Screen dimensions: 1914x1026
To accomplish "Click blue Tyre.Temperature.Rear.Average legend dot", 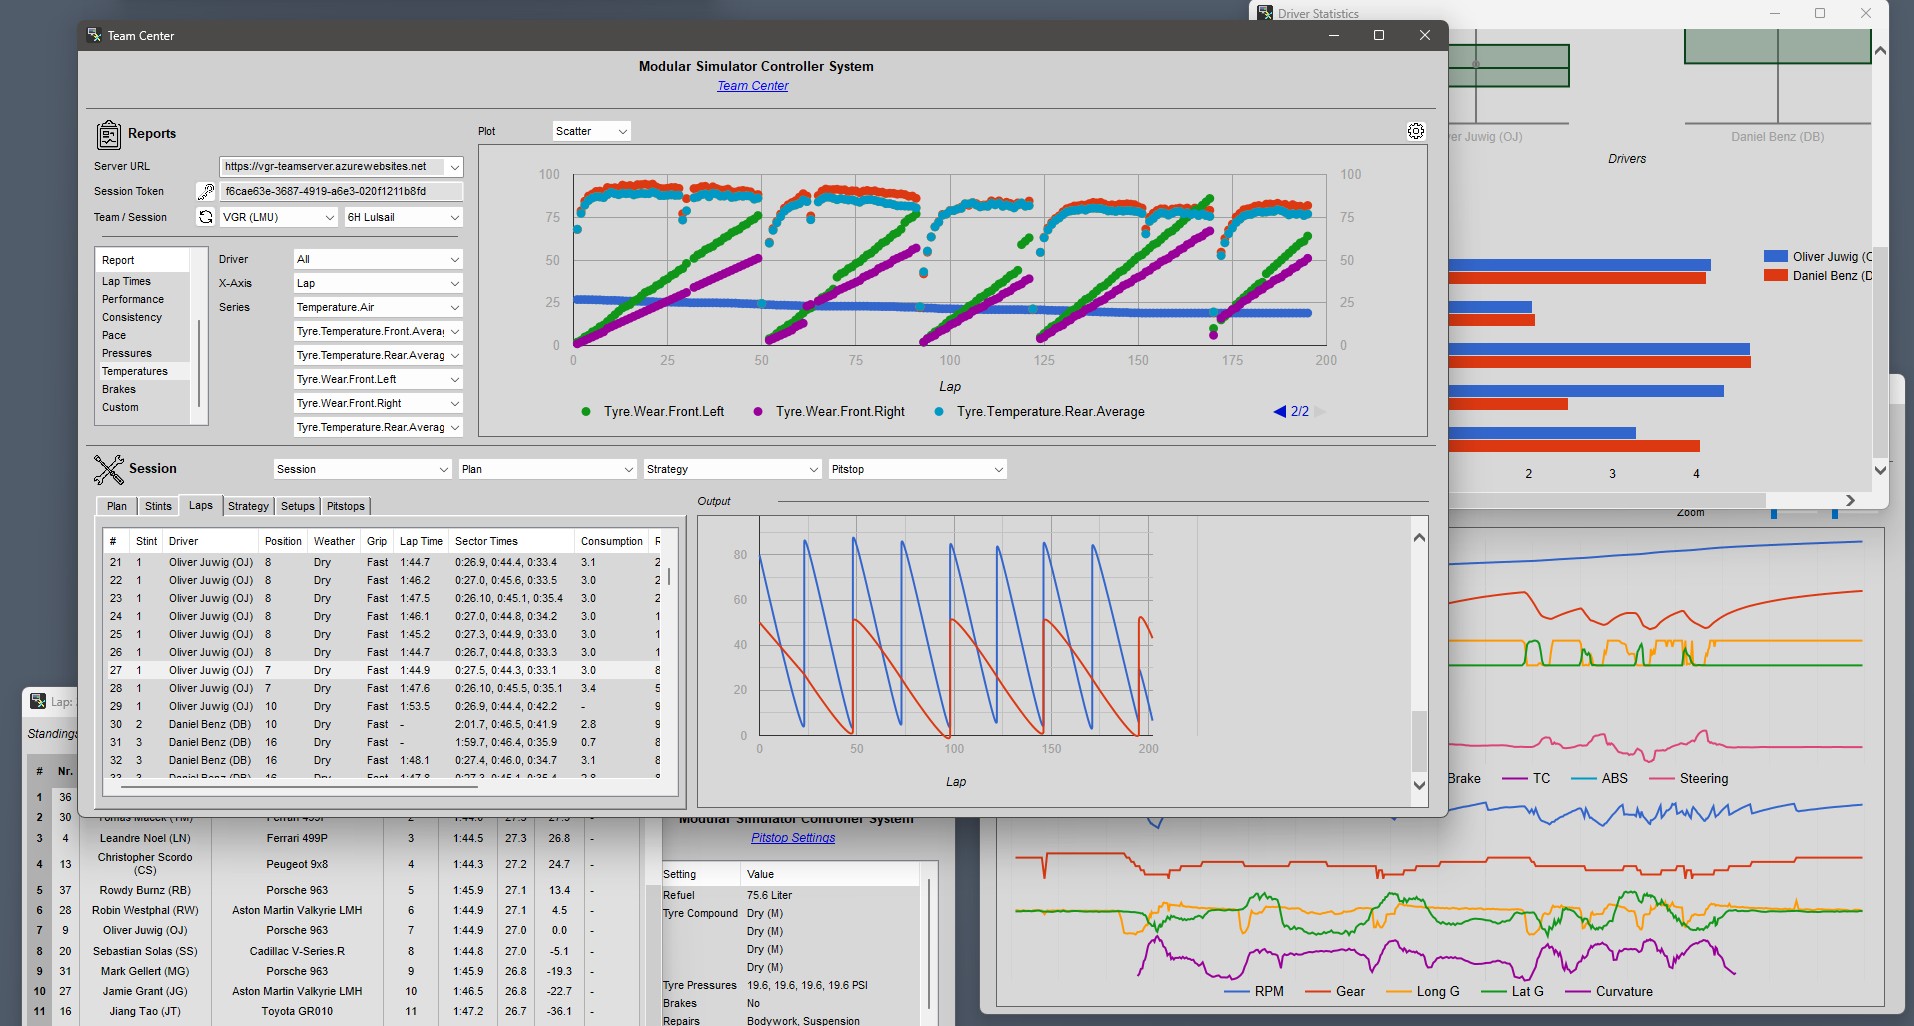I will click(938, 411).
